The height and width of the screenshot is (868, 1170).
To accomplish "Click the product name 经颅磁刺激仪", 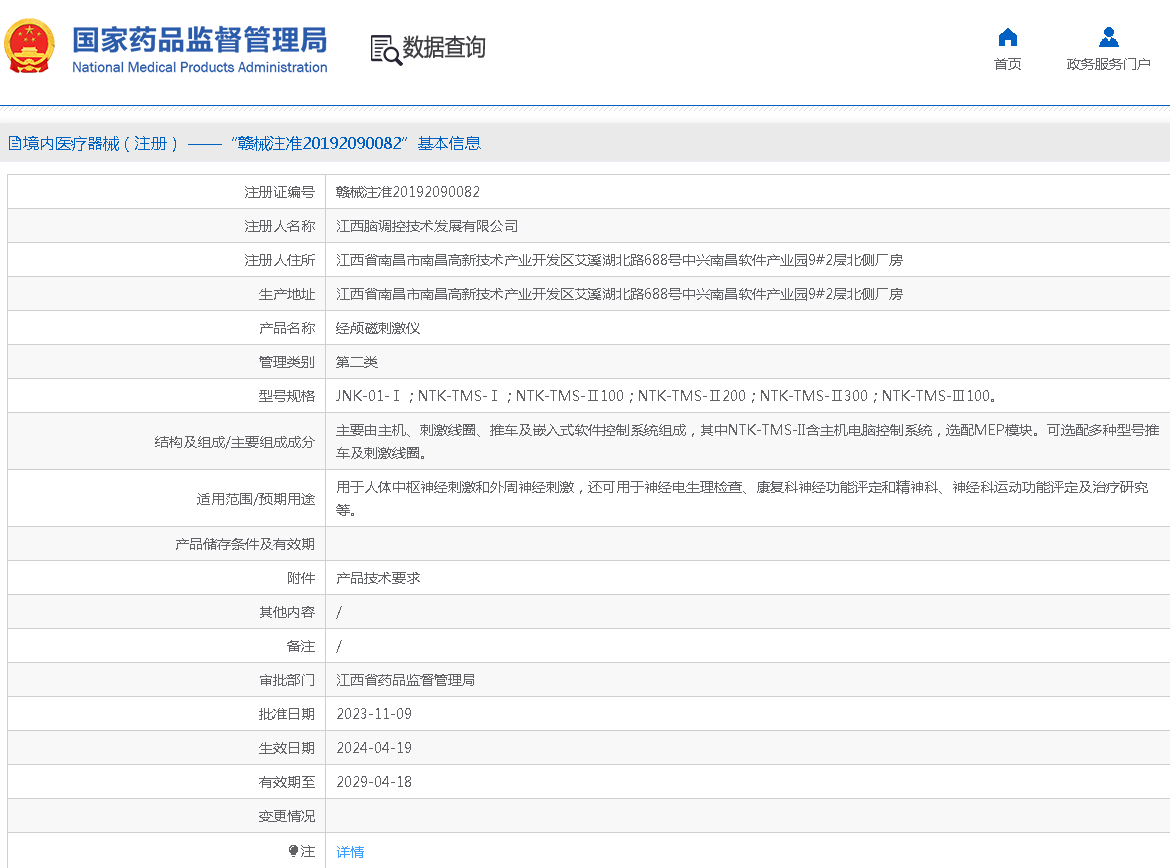I will 378,328.
